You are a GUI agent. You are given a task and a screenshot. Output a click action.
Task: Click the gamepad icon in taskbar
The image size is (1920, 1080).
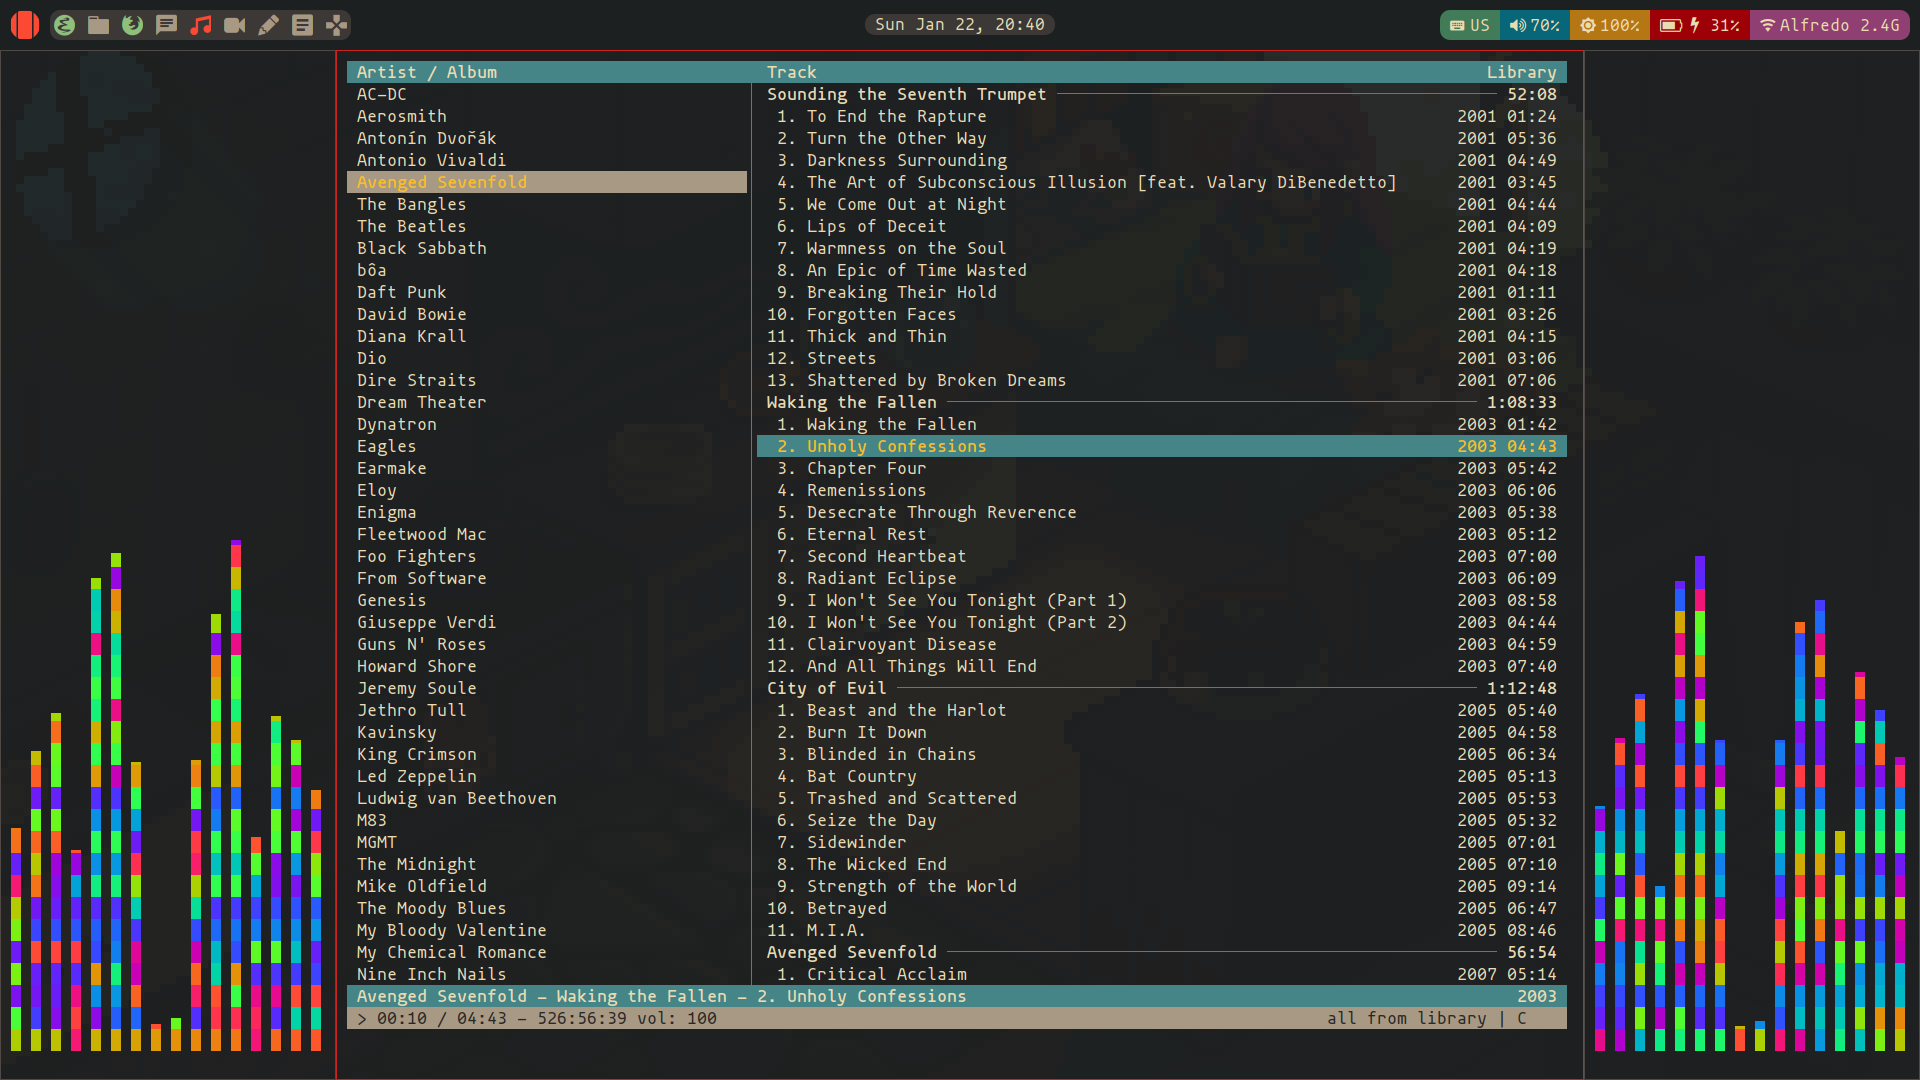click(338, 24)
